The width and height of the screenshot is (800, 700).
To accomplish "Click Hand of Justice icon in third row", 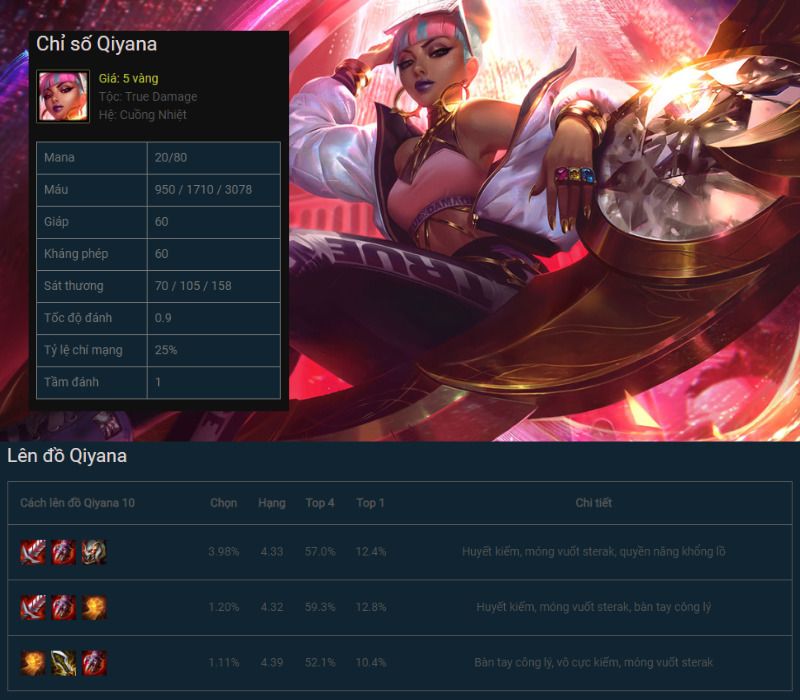I will tap(33, 663).
